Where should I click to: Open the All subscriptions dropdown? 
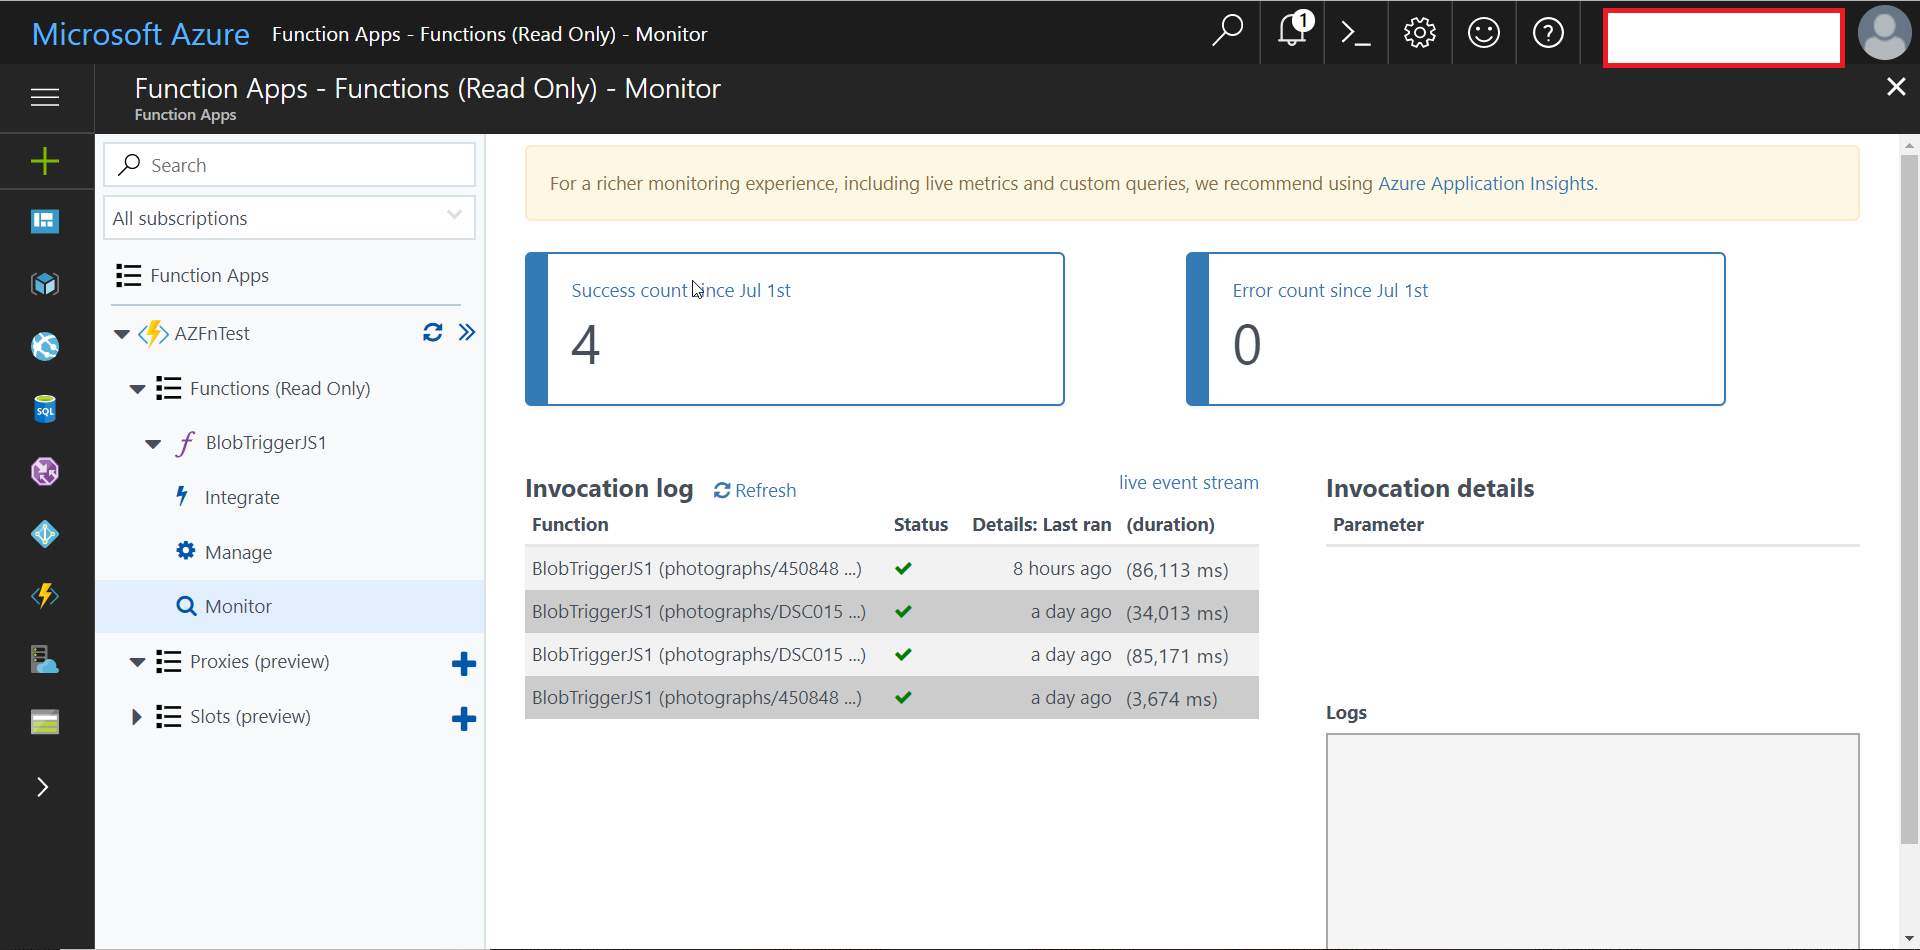pos(289,217)
